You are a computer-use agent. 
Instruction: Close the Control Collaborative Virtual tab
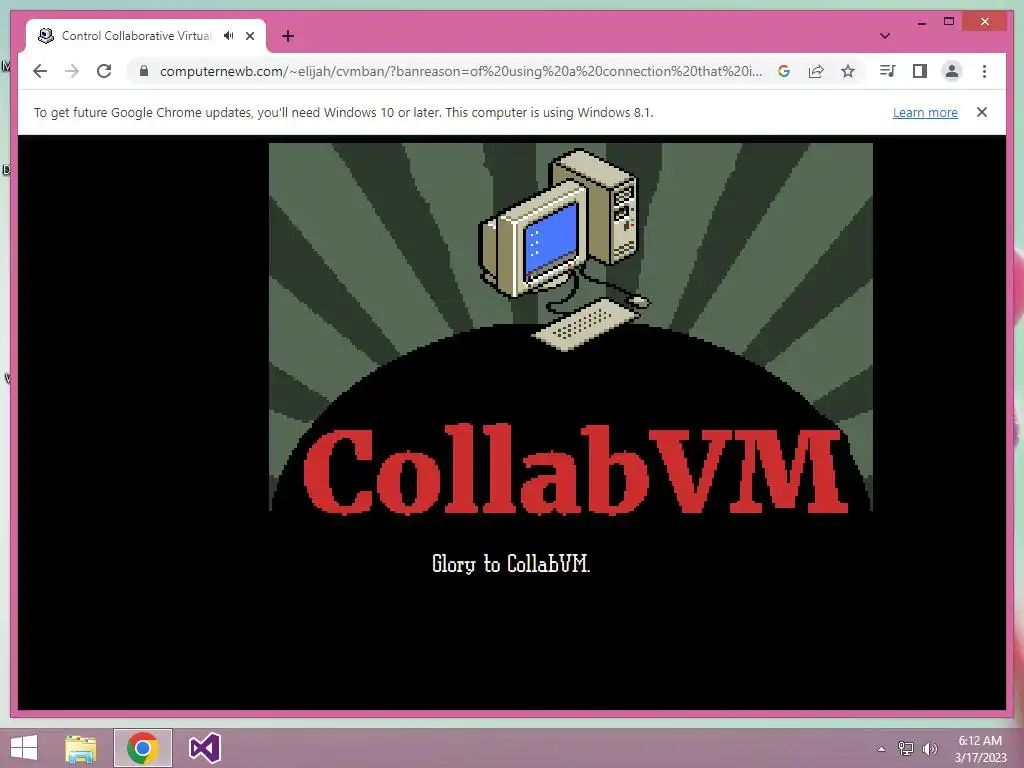pyautogui.click(x=250, y=36)
